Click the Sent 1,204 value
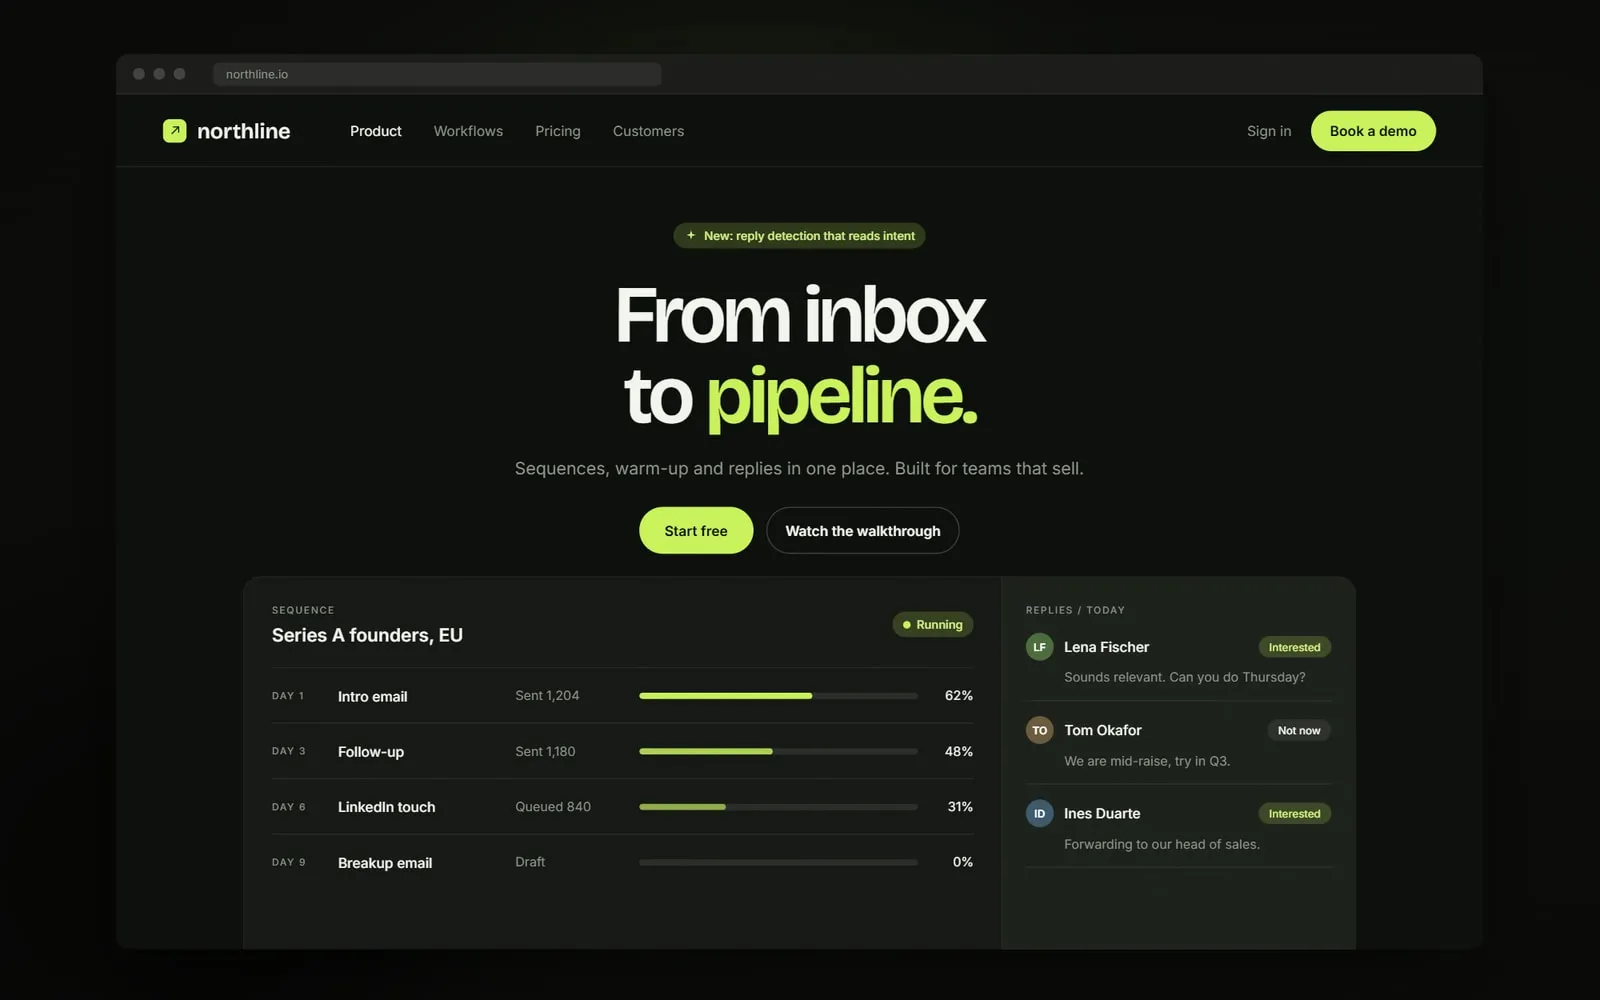Screen dimensions: 1600x1000 coord(547,695)
